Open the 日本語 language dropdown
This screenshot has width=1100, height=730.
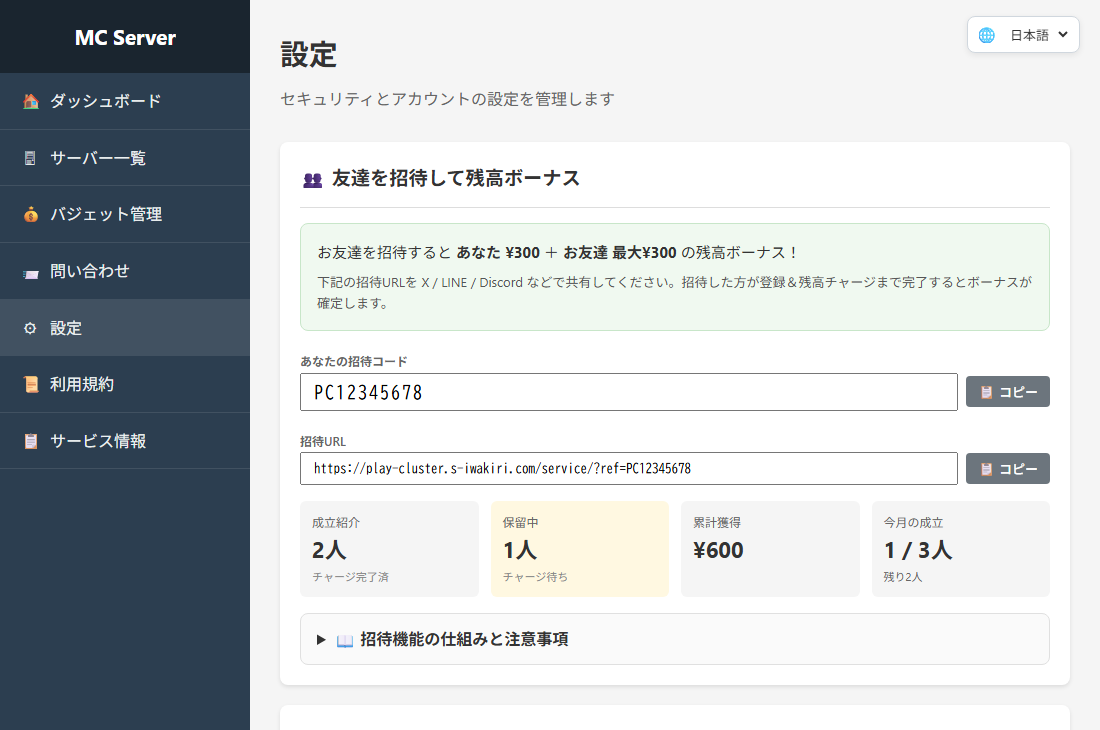pos(1023,35)
